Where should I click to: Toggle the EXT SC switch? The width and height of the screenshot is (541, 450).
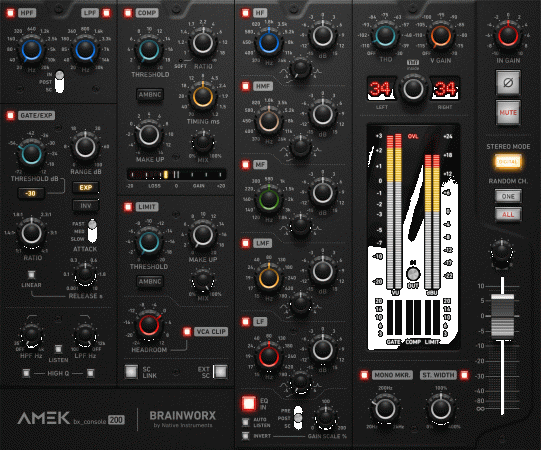[x=220, y=372]
